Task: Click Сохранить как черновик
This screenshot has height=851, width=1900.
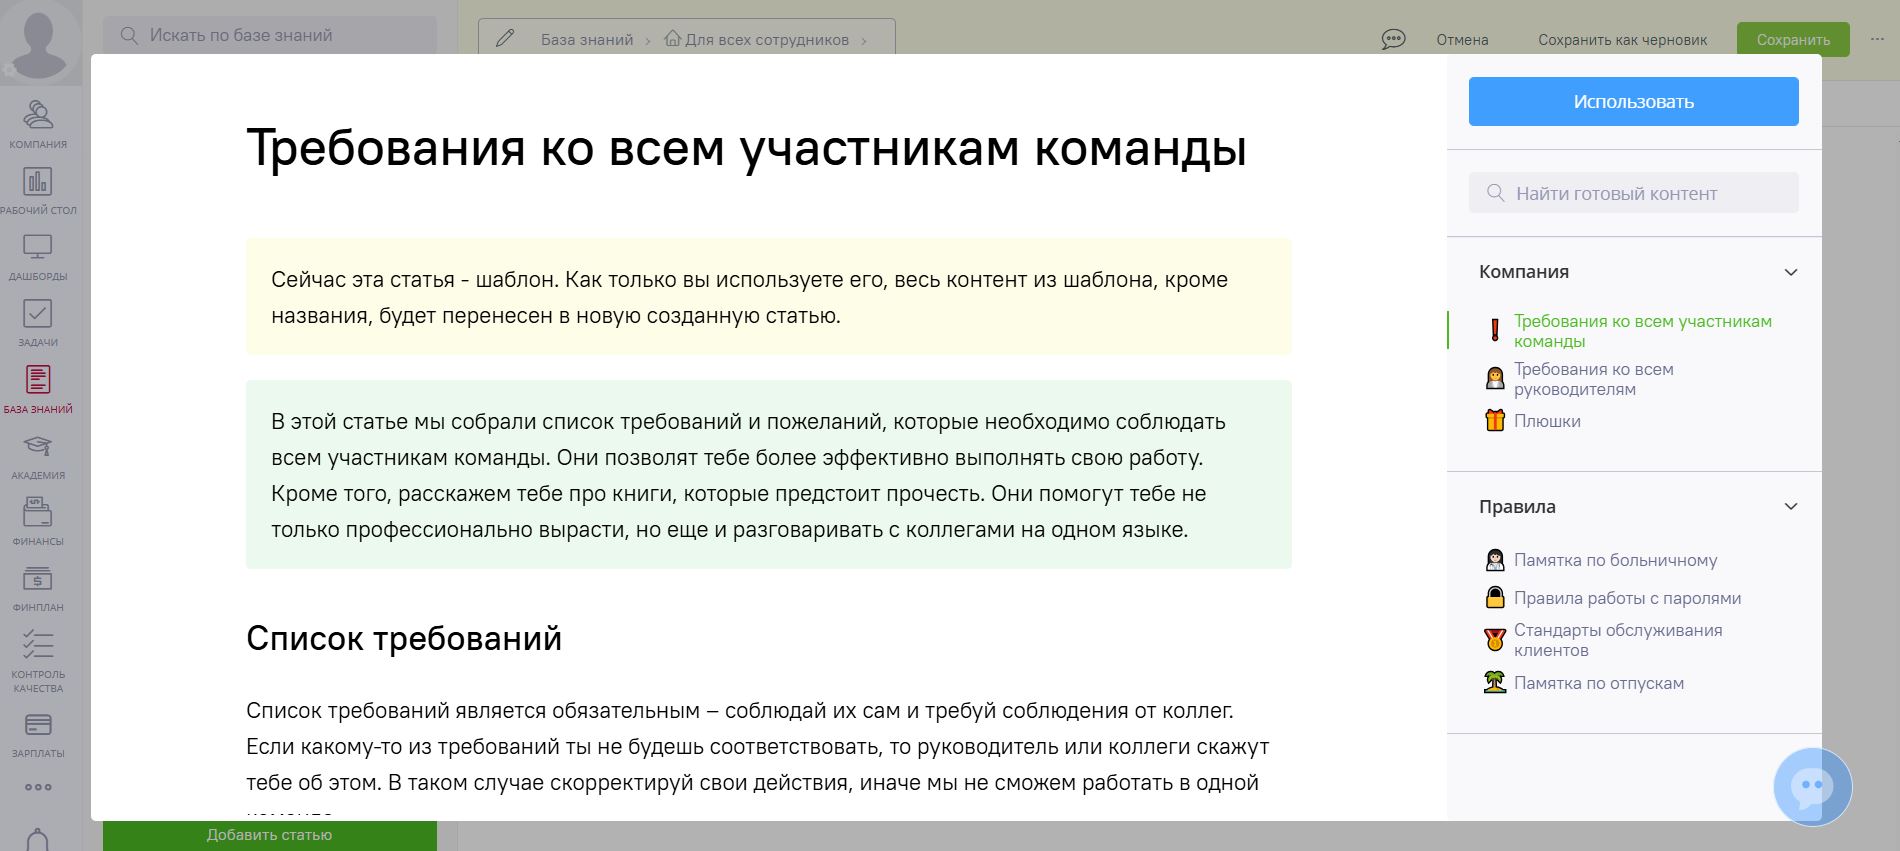Action: tap(1622, 39)
